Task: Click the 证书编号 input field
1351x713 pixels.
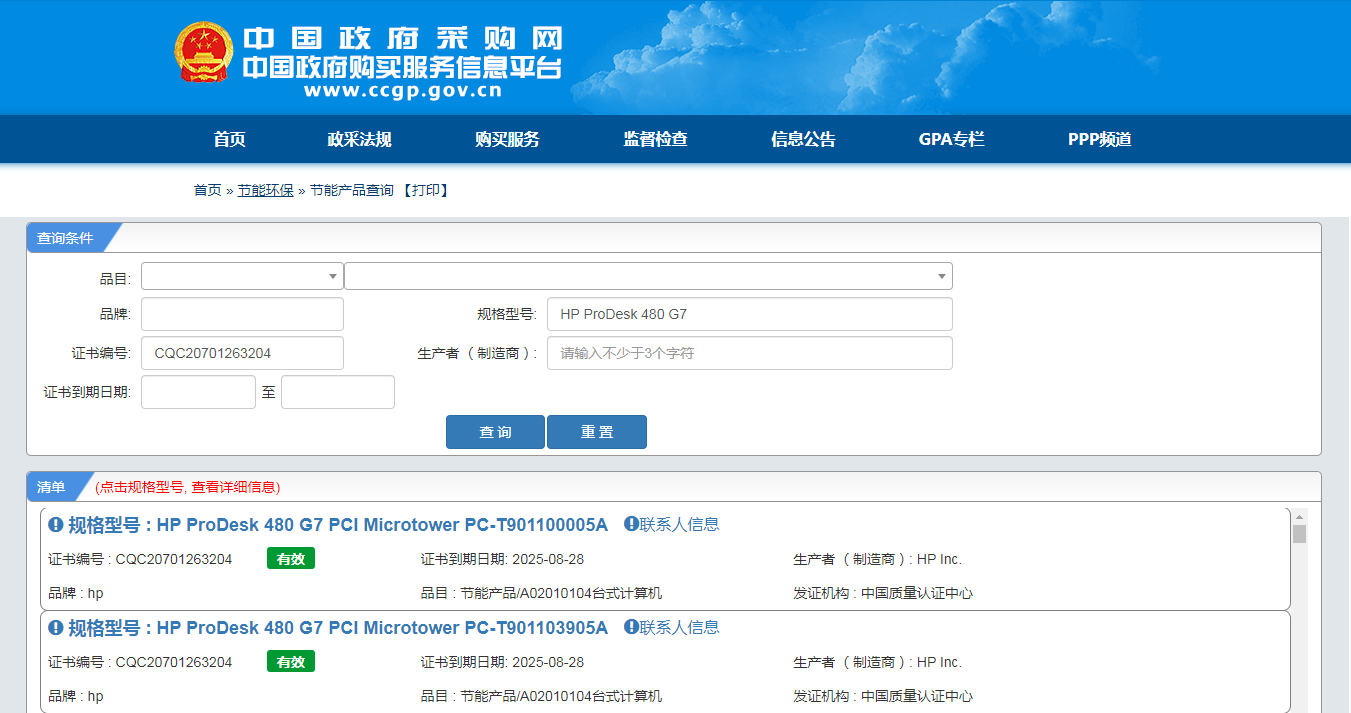Action: [x=242, y=353]
